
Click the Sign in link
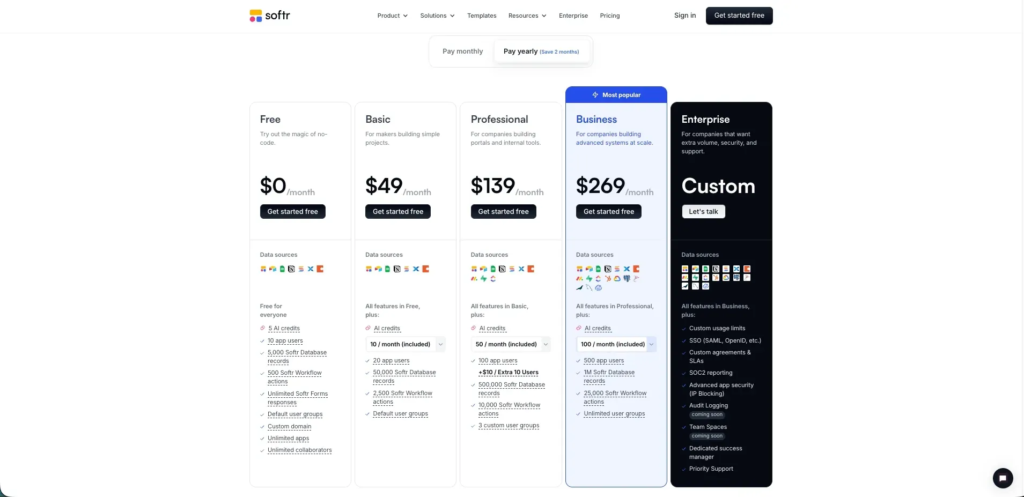(685, 16)
